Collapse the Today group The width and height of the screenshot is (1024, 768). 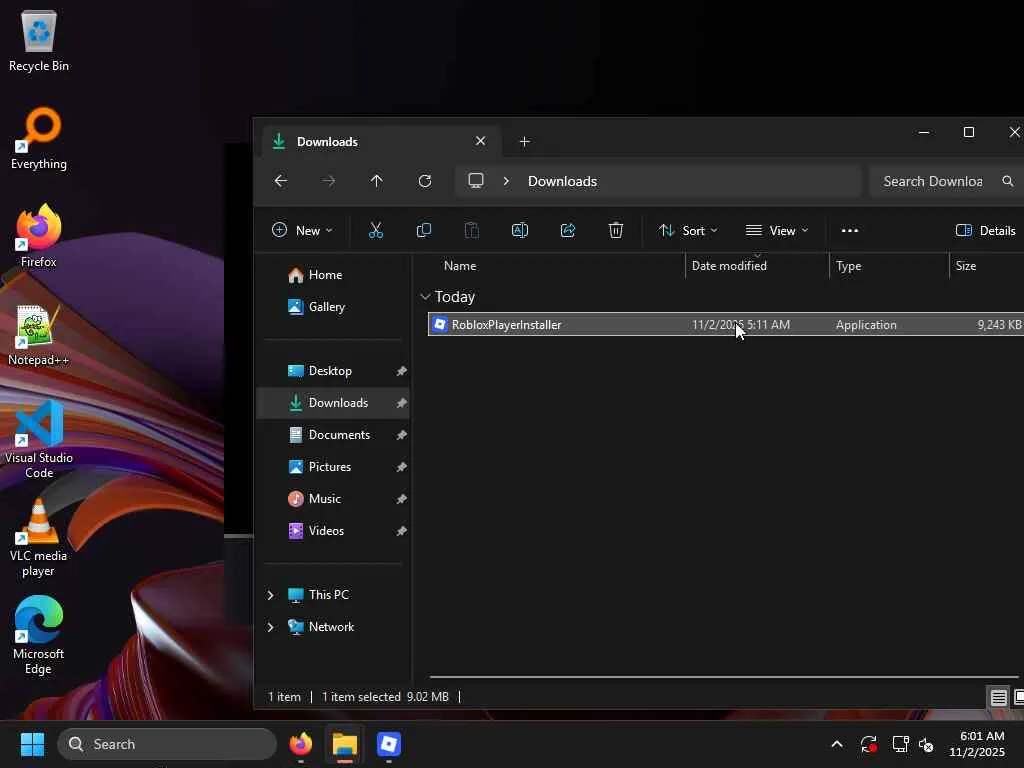(426, 297)
